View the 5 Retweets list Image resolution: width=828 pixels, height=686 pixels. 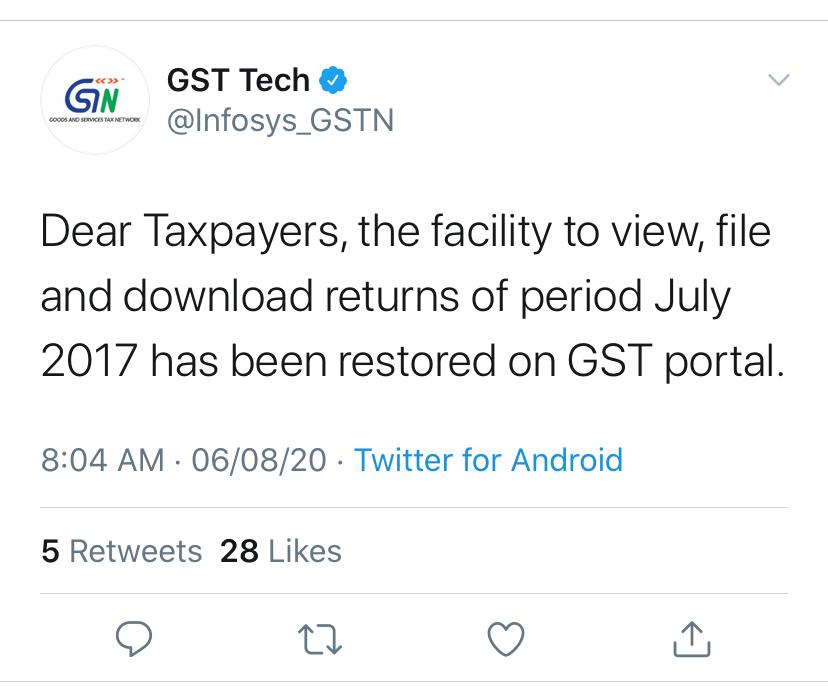tap(121, 551)
